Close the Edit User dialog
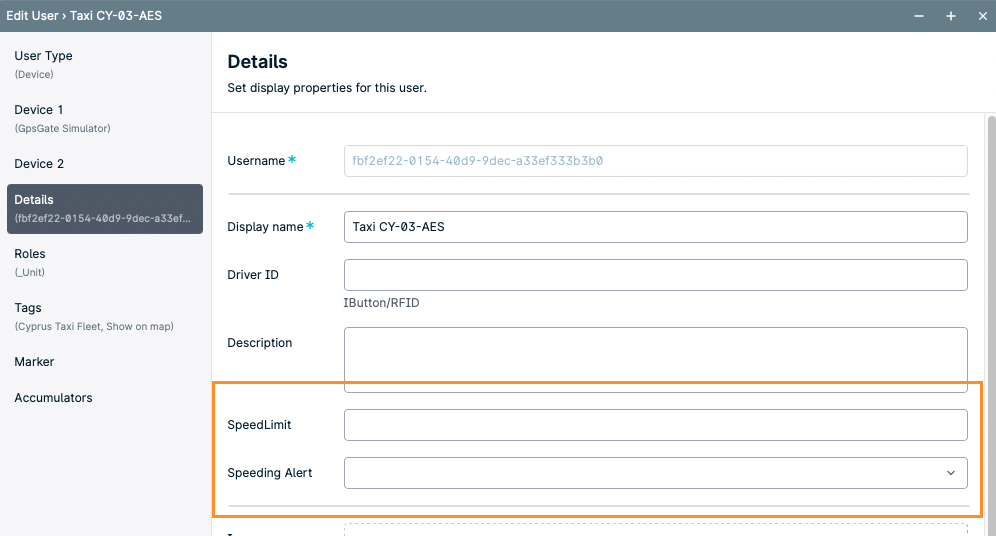Viewport: 996px width, 536px height. click(x=983, y=16)
